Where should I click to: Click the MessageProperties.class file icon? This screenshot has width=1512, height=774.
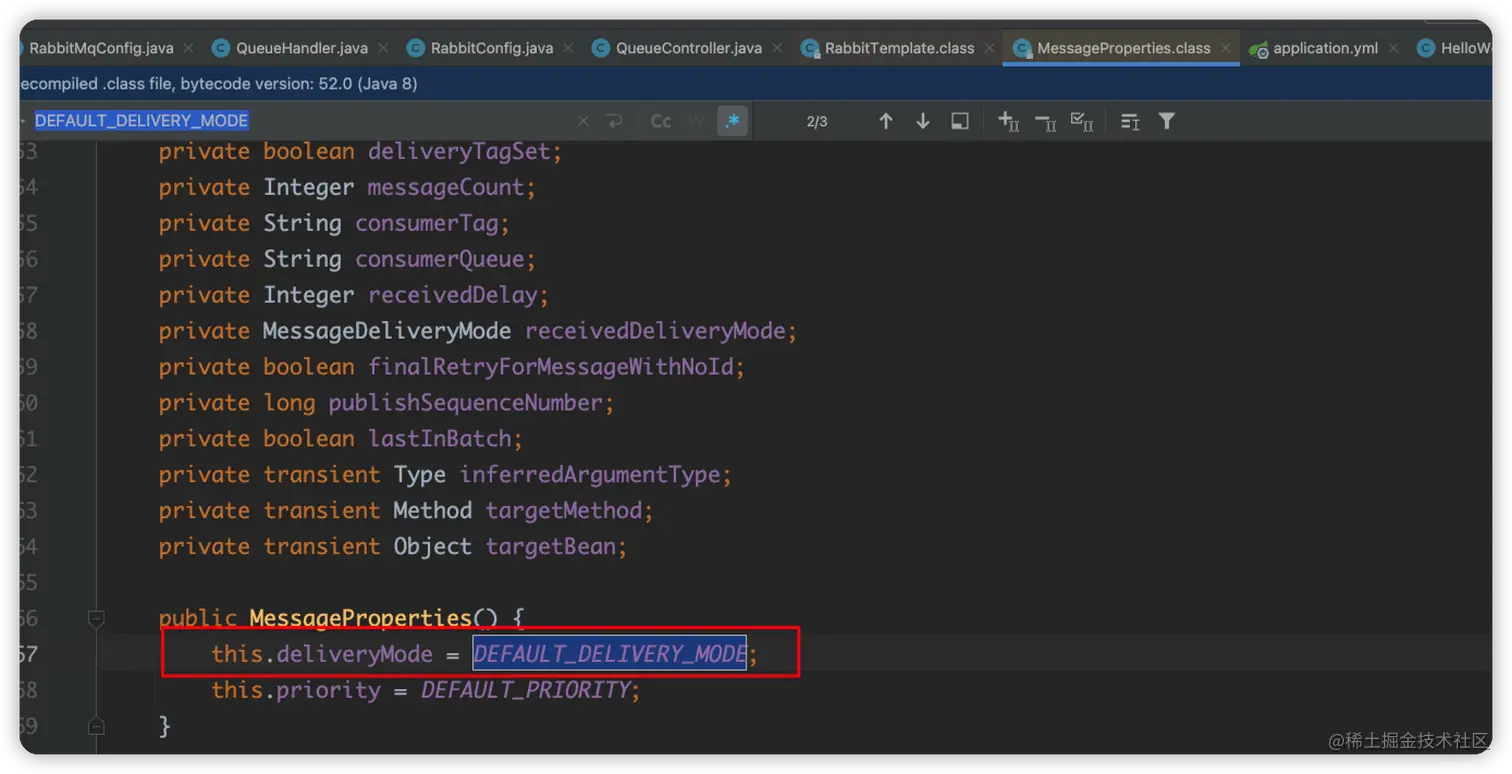pyautogui.click(x=1021, y=48)
